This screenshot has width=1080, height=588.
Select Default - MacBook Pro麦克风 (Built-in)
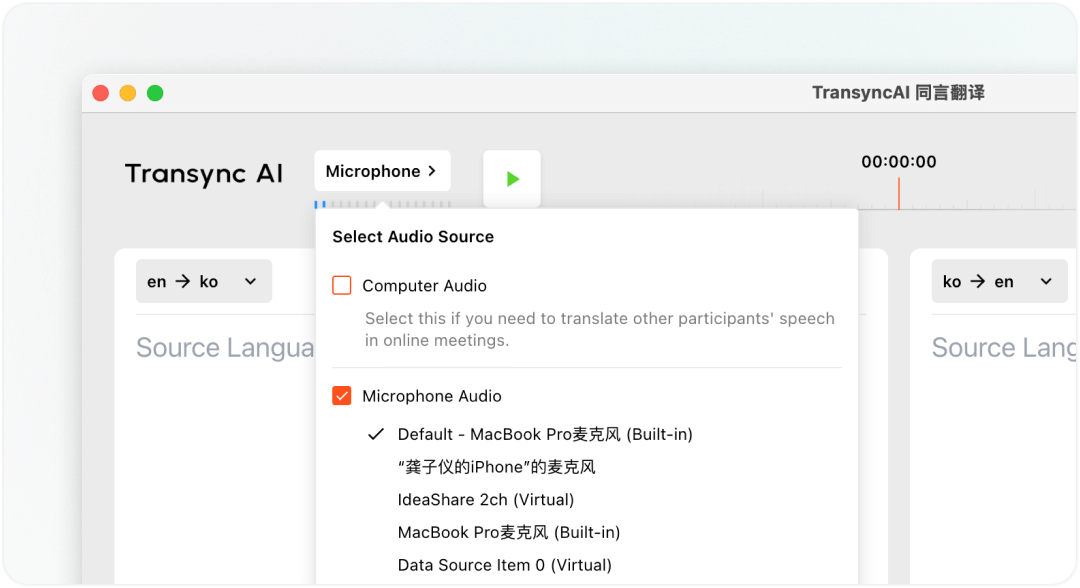545,434
